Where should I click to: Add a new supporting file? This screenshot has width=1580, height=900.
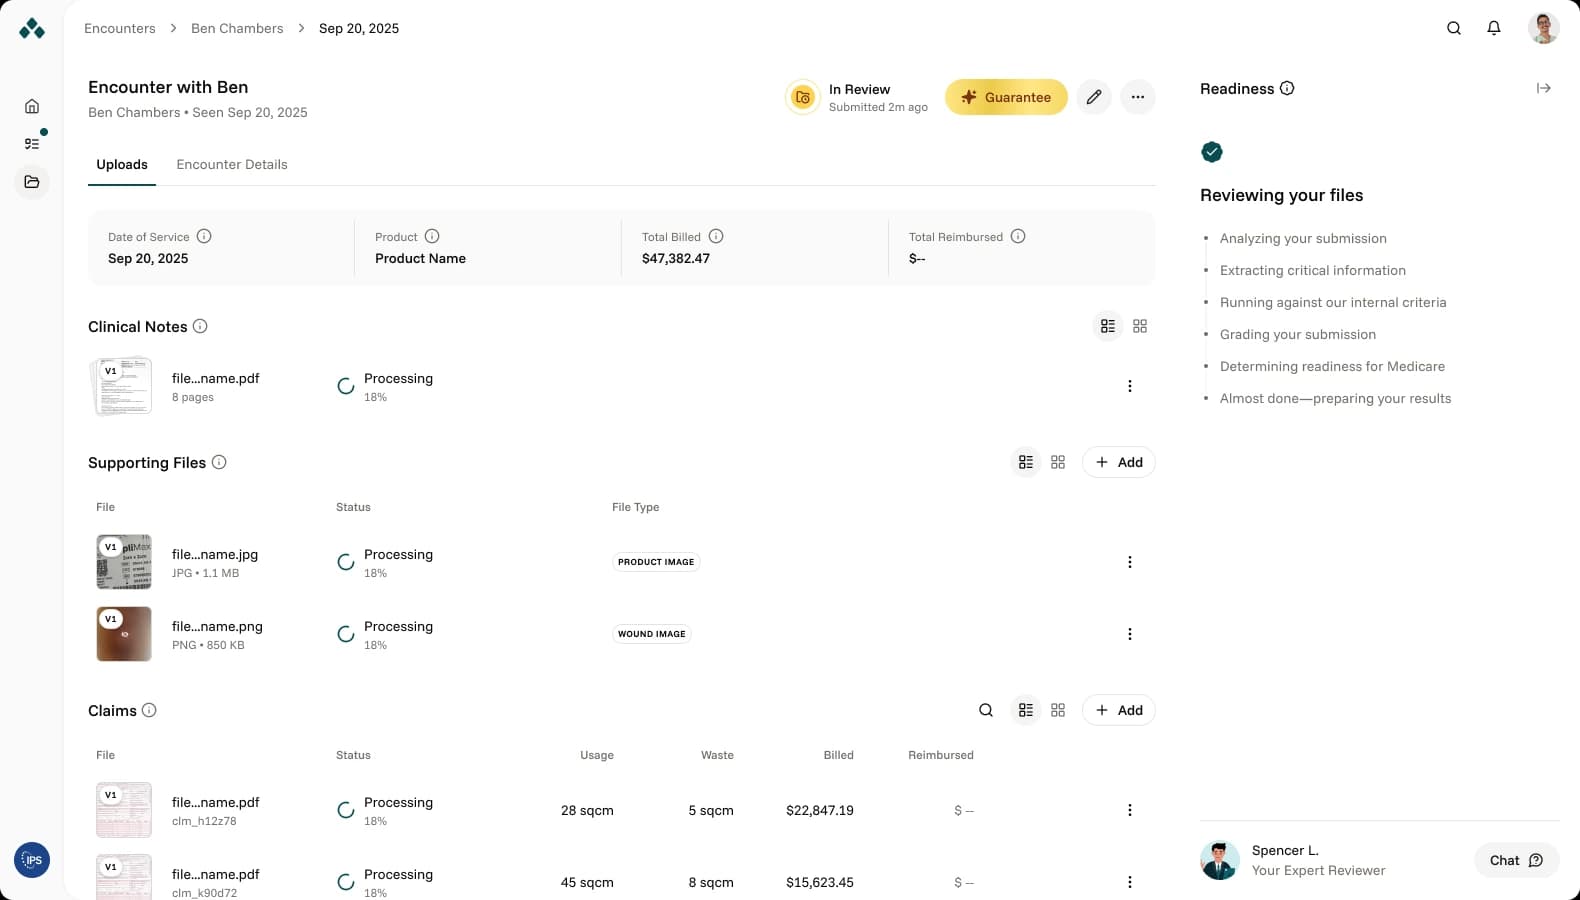tap(1119, 462)
